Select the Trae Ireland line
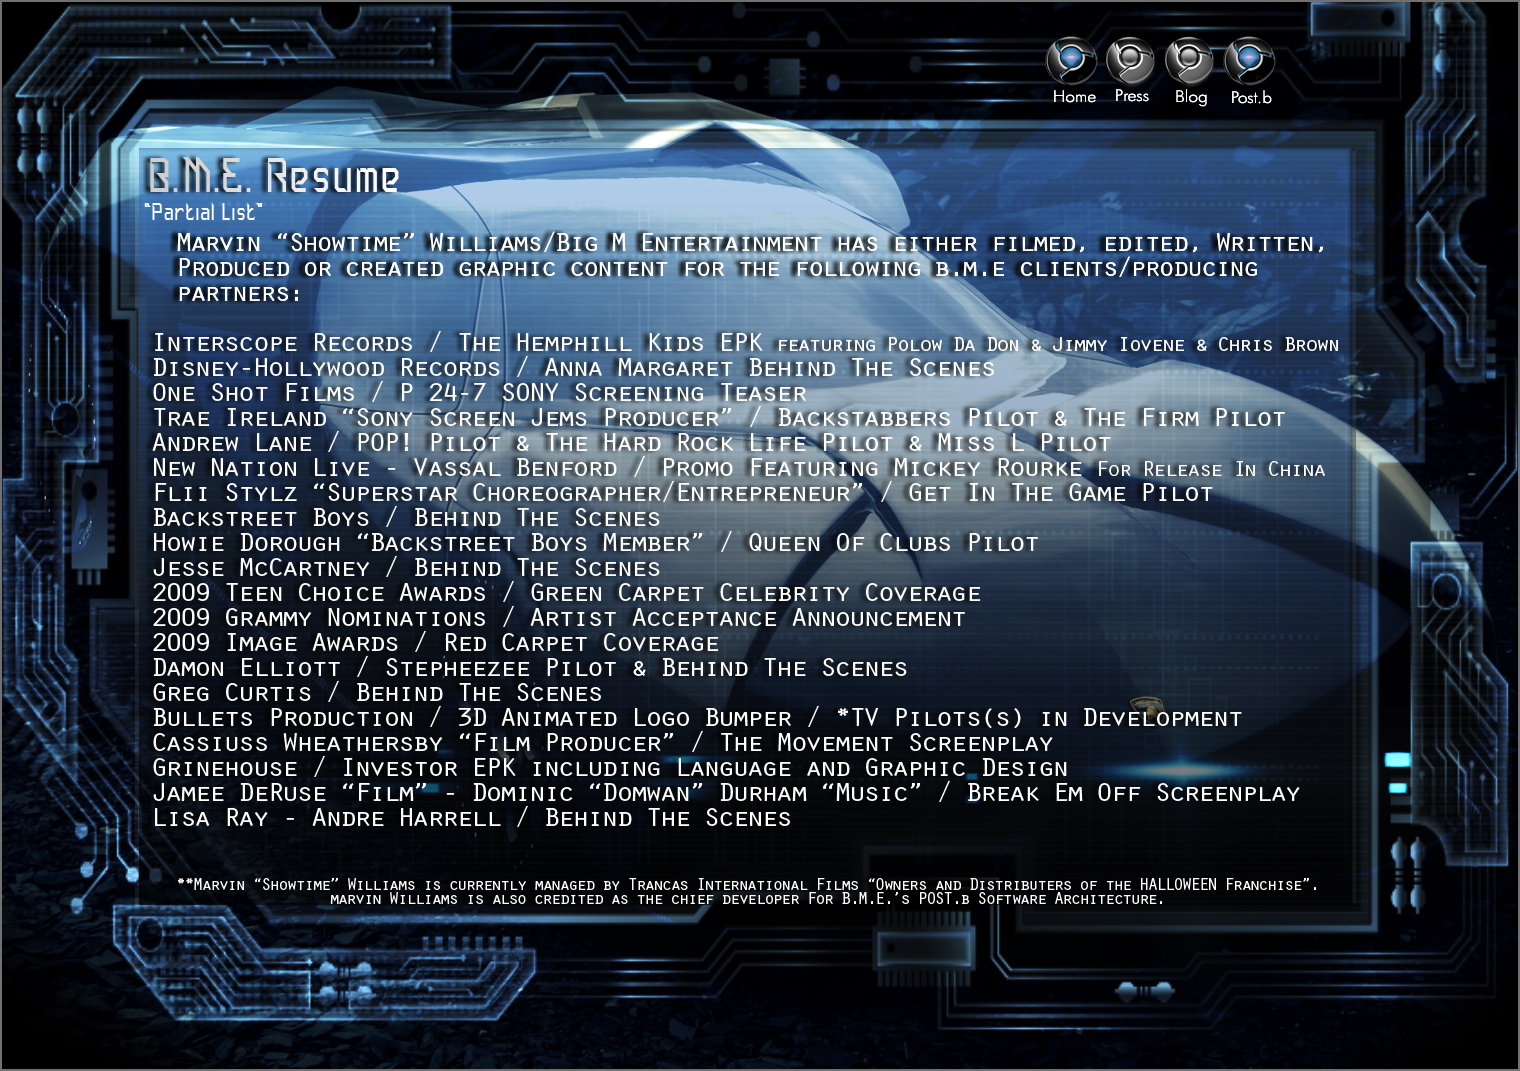 point(719,418)
